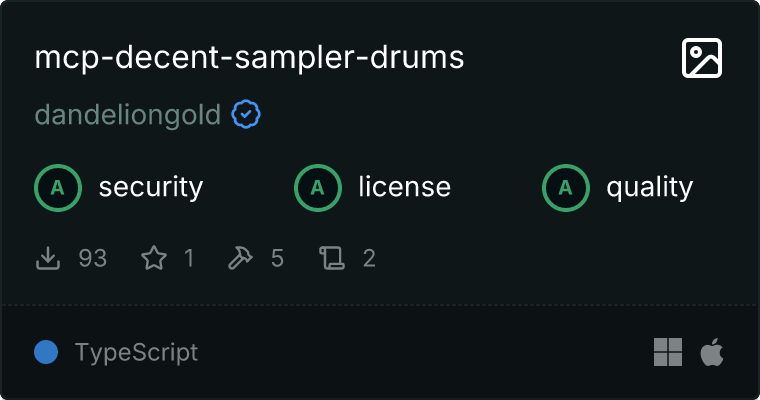Click the quality grade A badge
Screen dimensions: 760x400
(x=565, y=187)
